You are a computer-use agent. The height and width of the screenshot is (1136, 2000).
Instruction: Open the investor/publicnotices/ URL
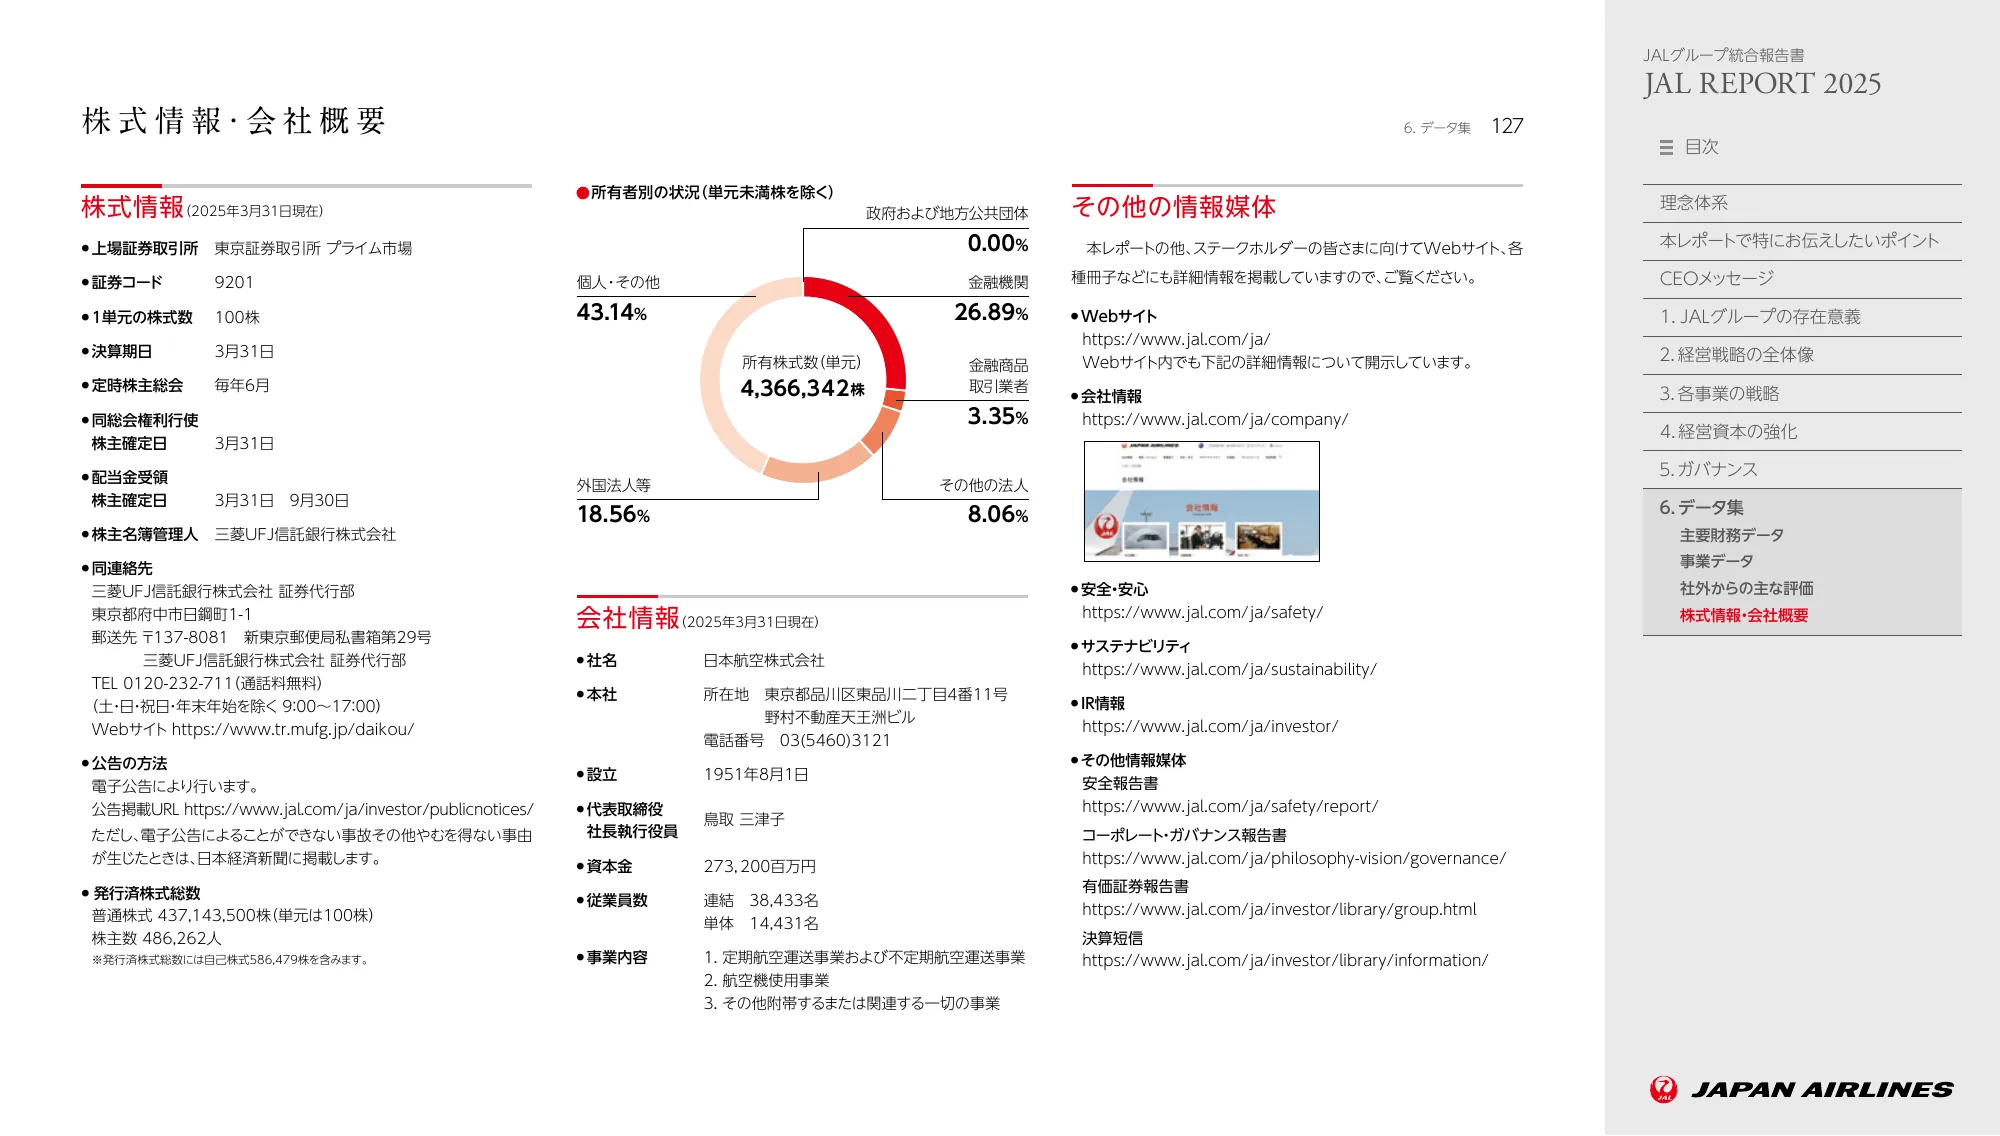358,810
